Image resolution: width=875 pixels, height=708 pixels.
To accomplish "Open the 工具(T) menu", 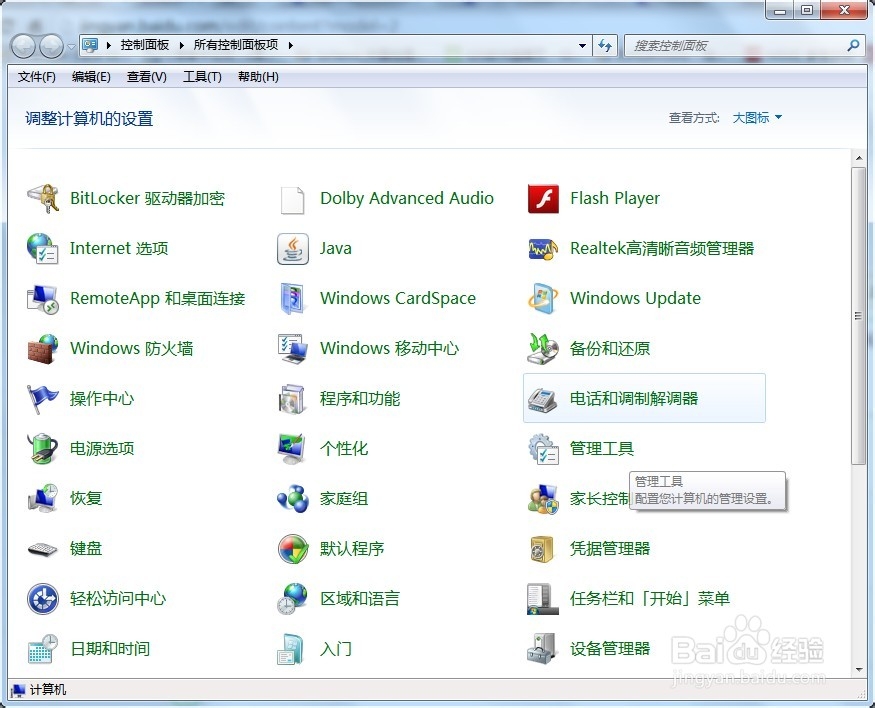I will (x=202, y=77).
